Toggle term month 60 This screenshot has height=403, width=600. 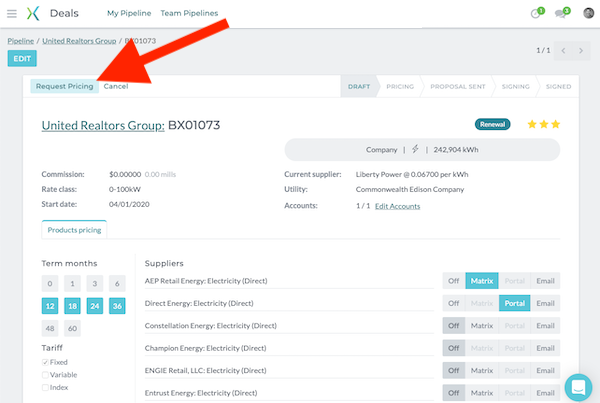pyautogui.click(x=72, y=328)
